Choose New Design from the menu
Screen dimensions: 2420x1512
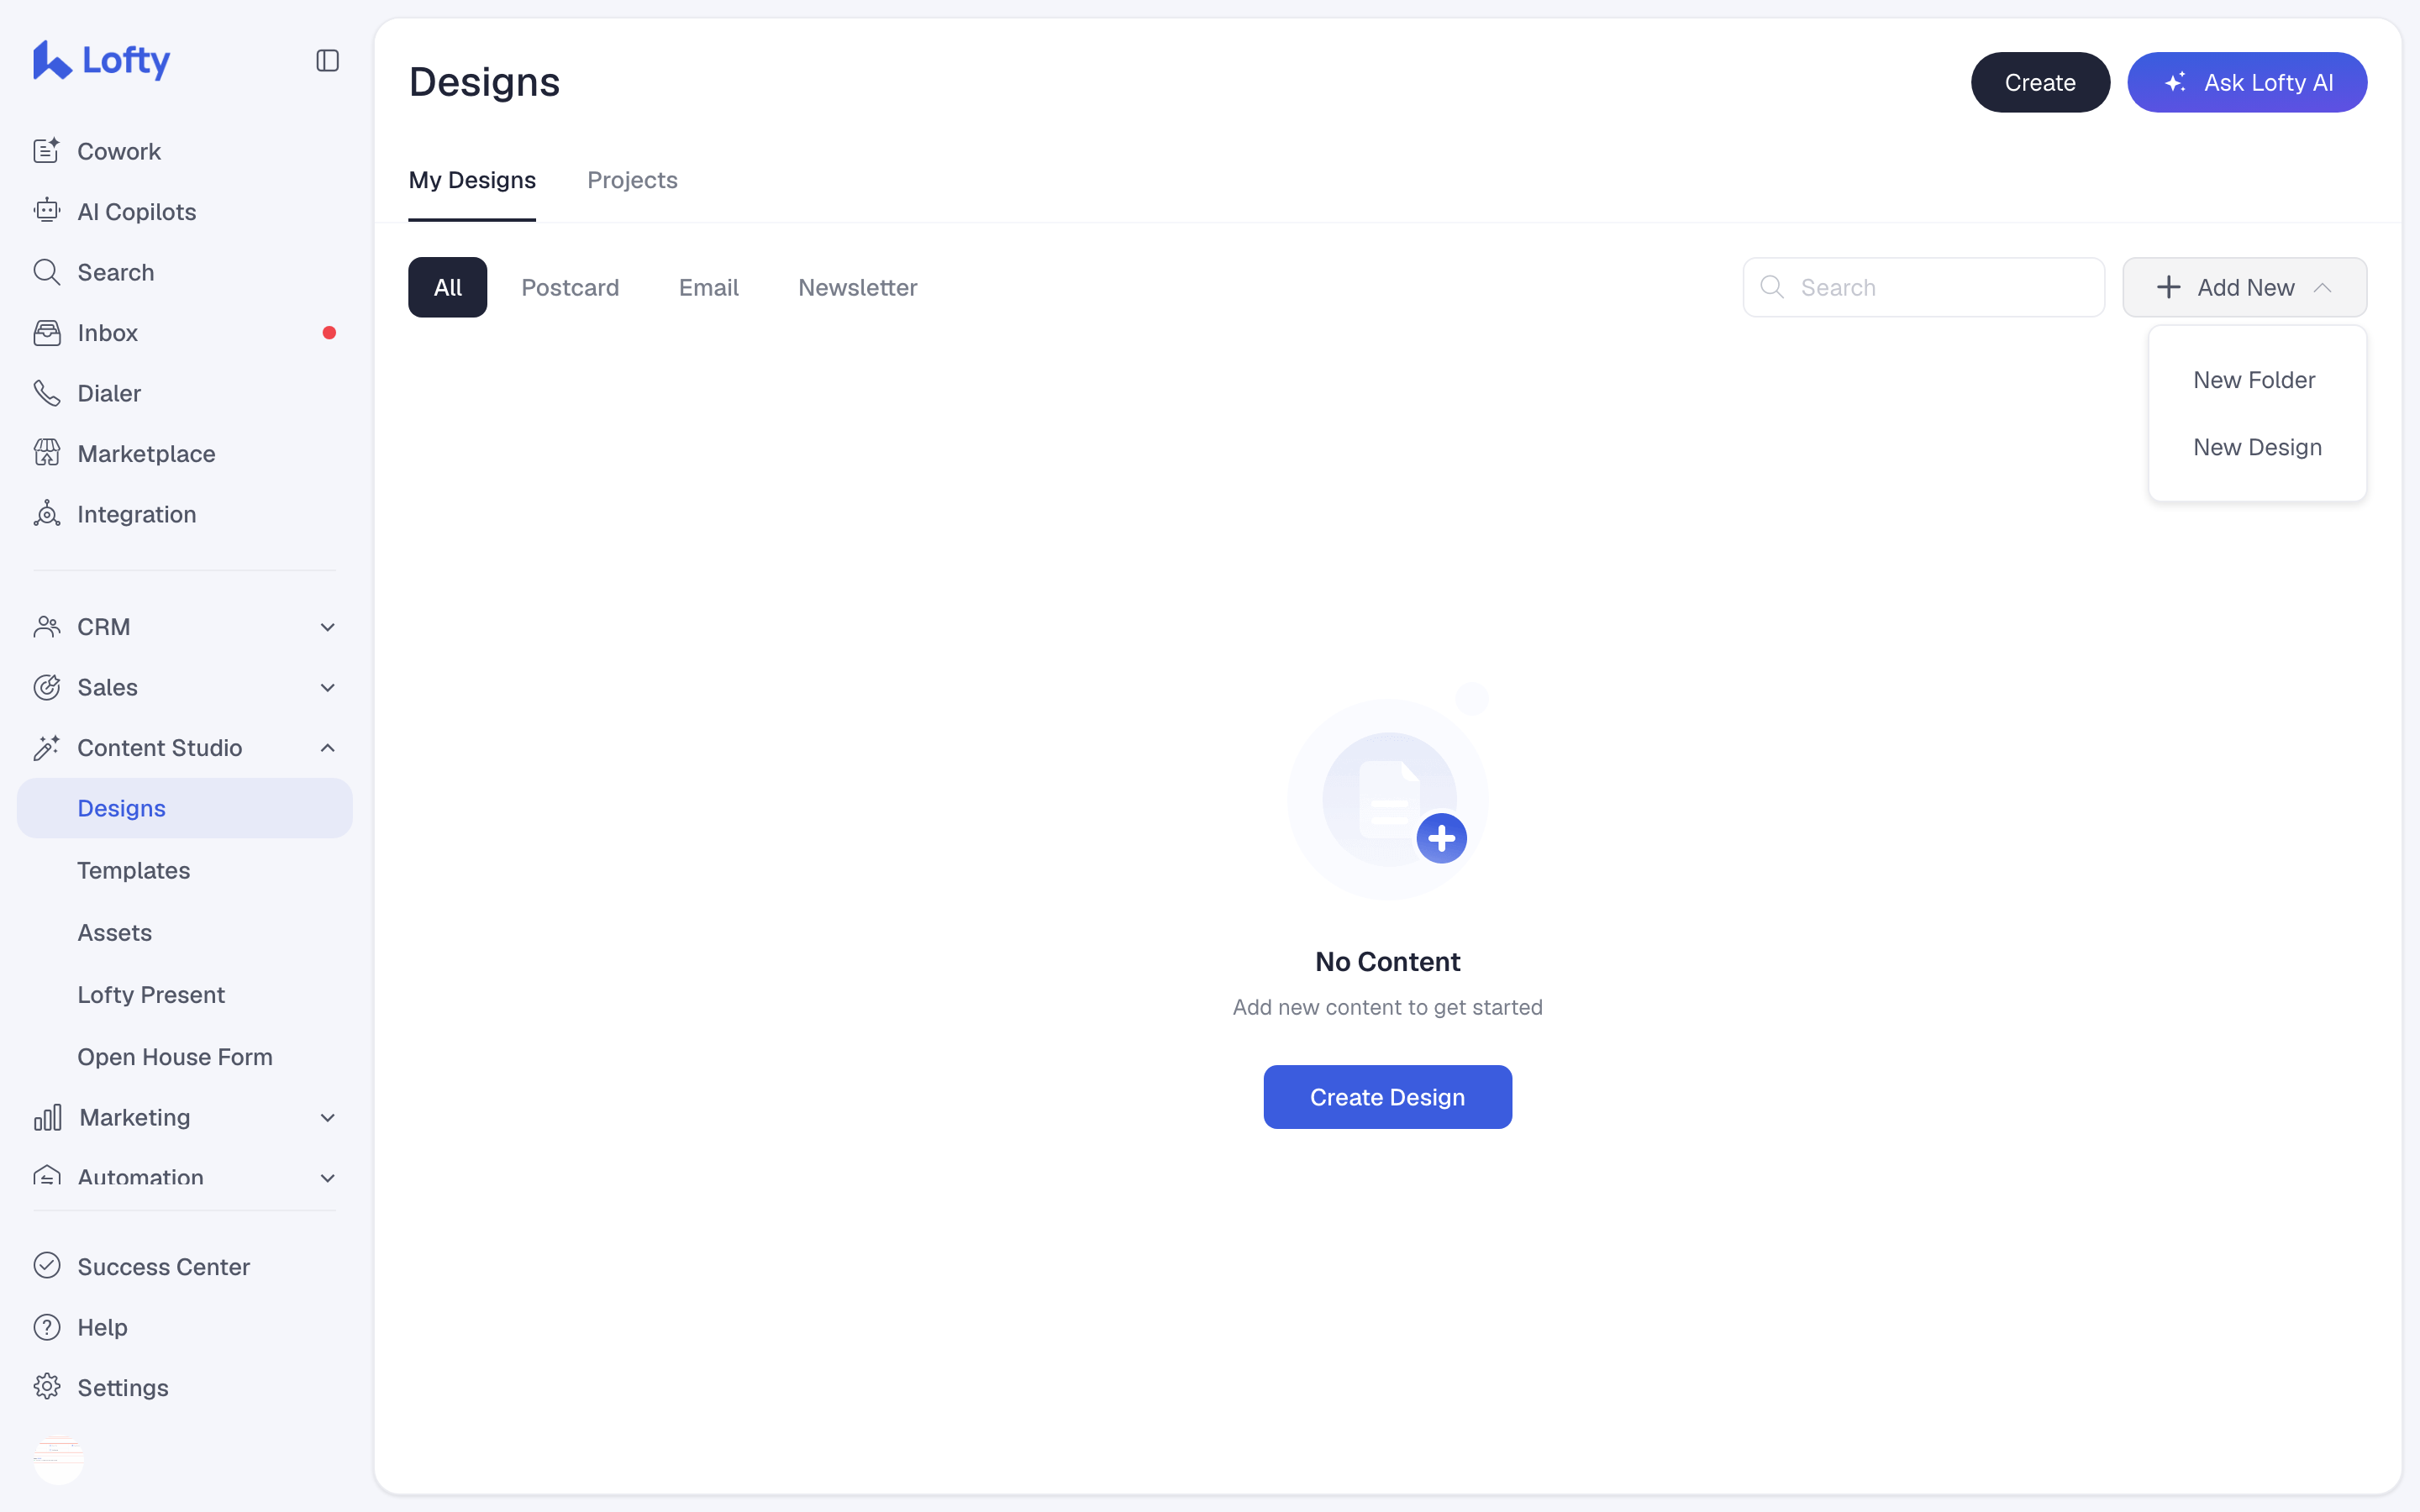click(x=2257, y=447)
